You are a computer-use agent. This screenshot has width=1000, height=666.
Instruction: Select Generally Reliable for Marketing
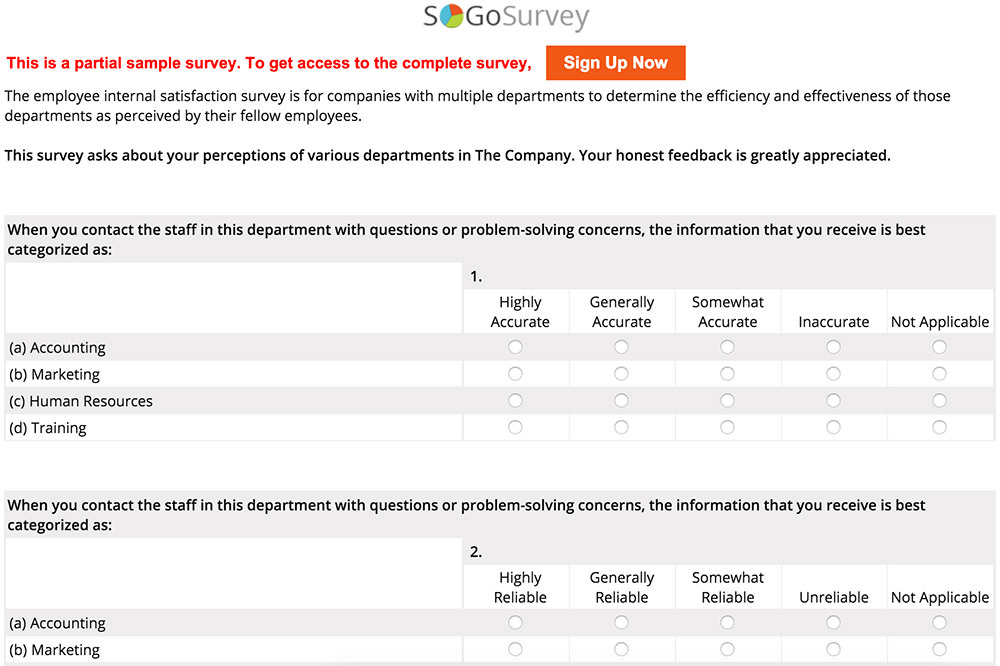[x=621, y=649]
